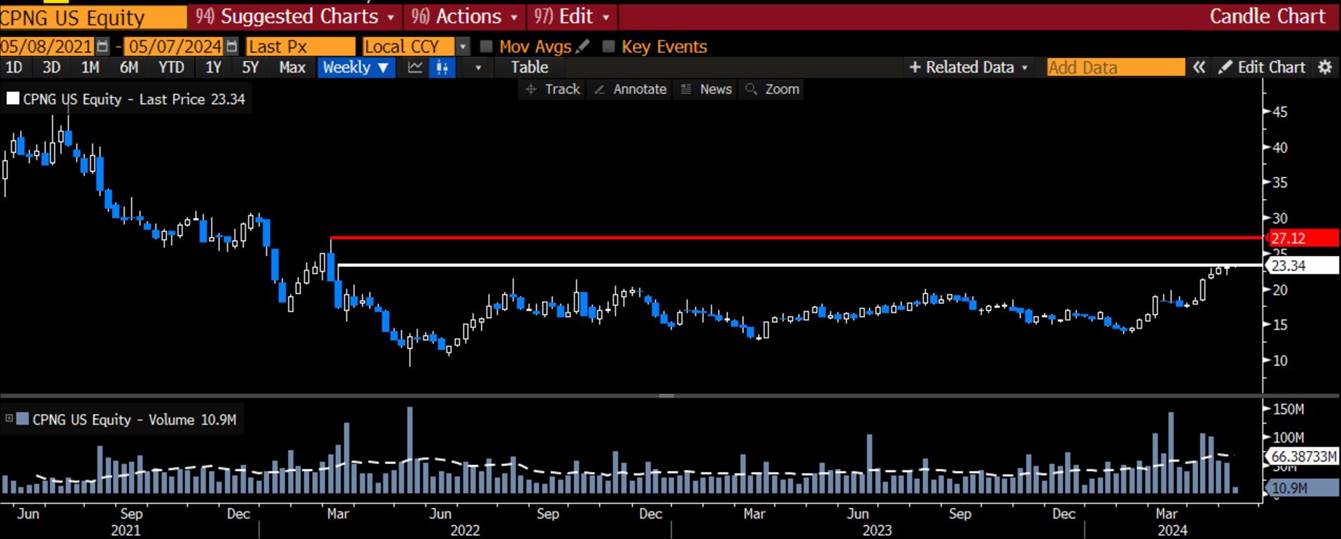This screenshot has height=539, width=1341.
Task: Click the 10.9M volume value label
Action: point(1303,488)
